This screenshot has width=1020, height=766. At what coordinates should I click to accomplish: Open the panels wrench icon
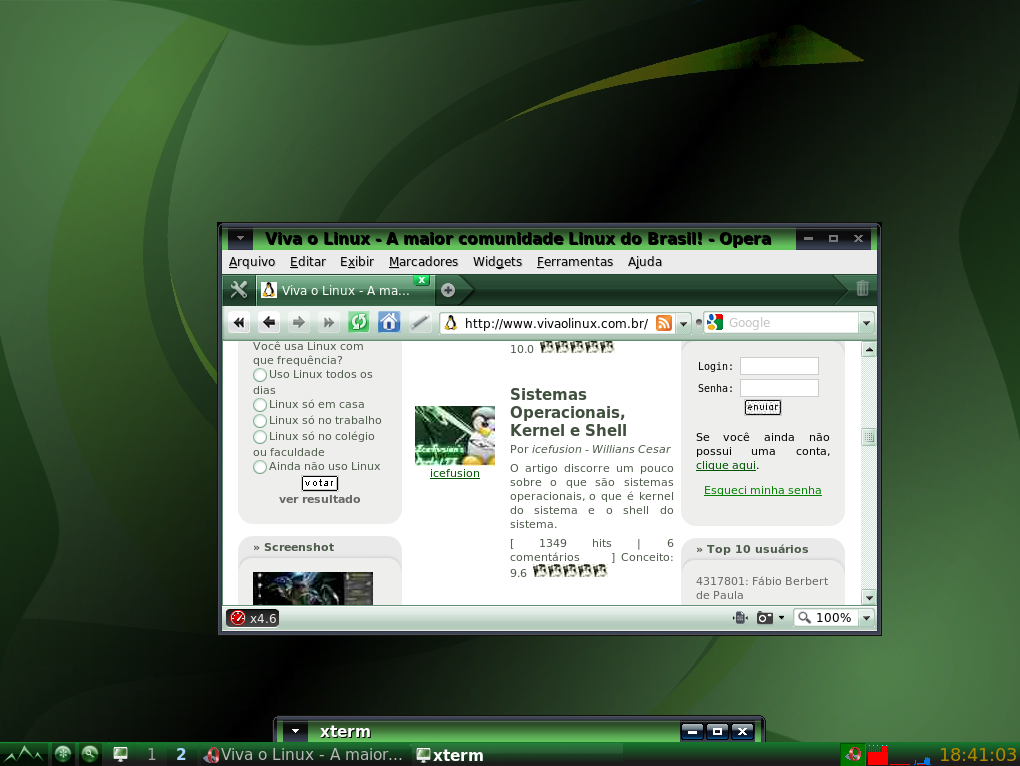coord(239,289)
